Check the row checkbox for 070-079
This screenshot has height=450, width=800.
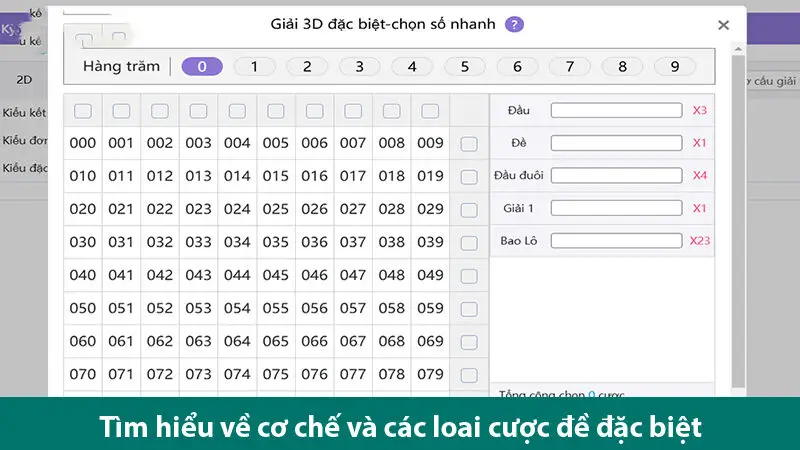point(469,375)
